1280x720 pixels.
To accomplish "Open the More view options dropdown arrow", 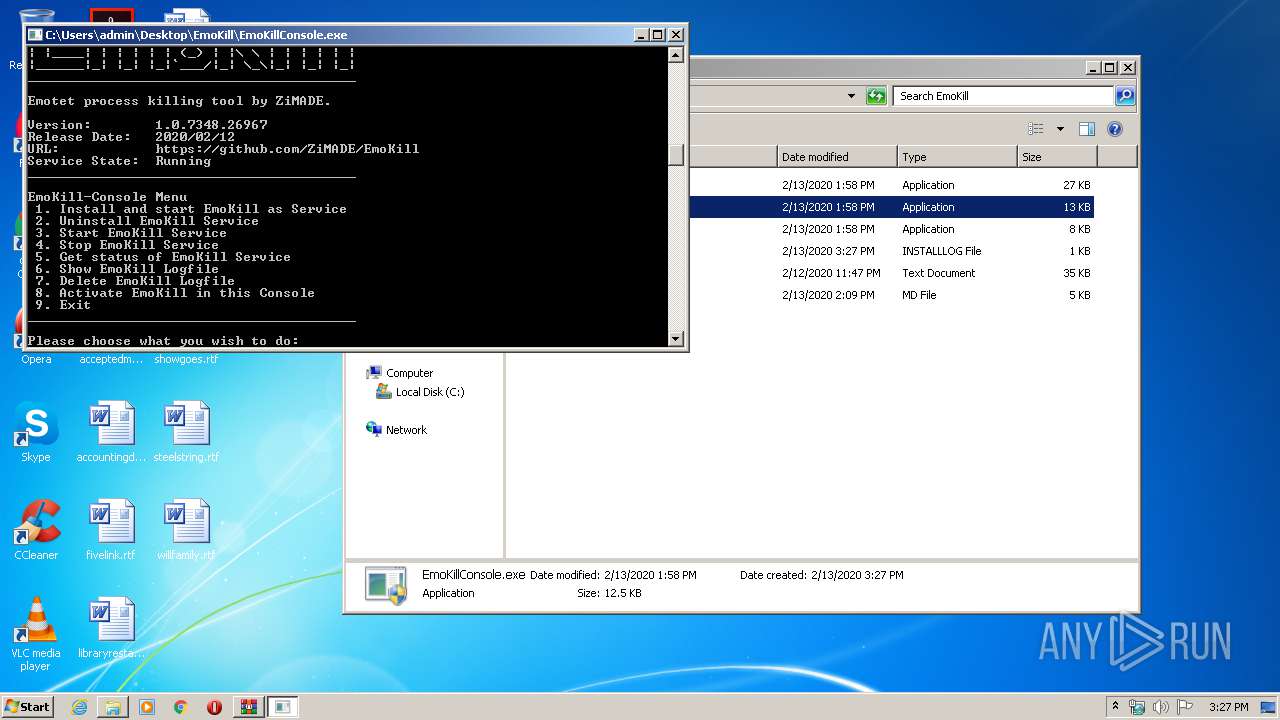I will (1060, 129).
